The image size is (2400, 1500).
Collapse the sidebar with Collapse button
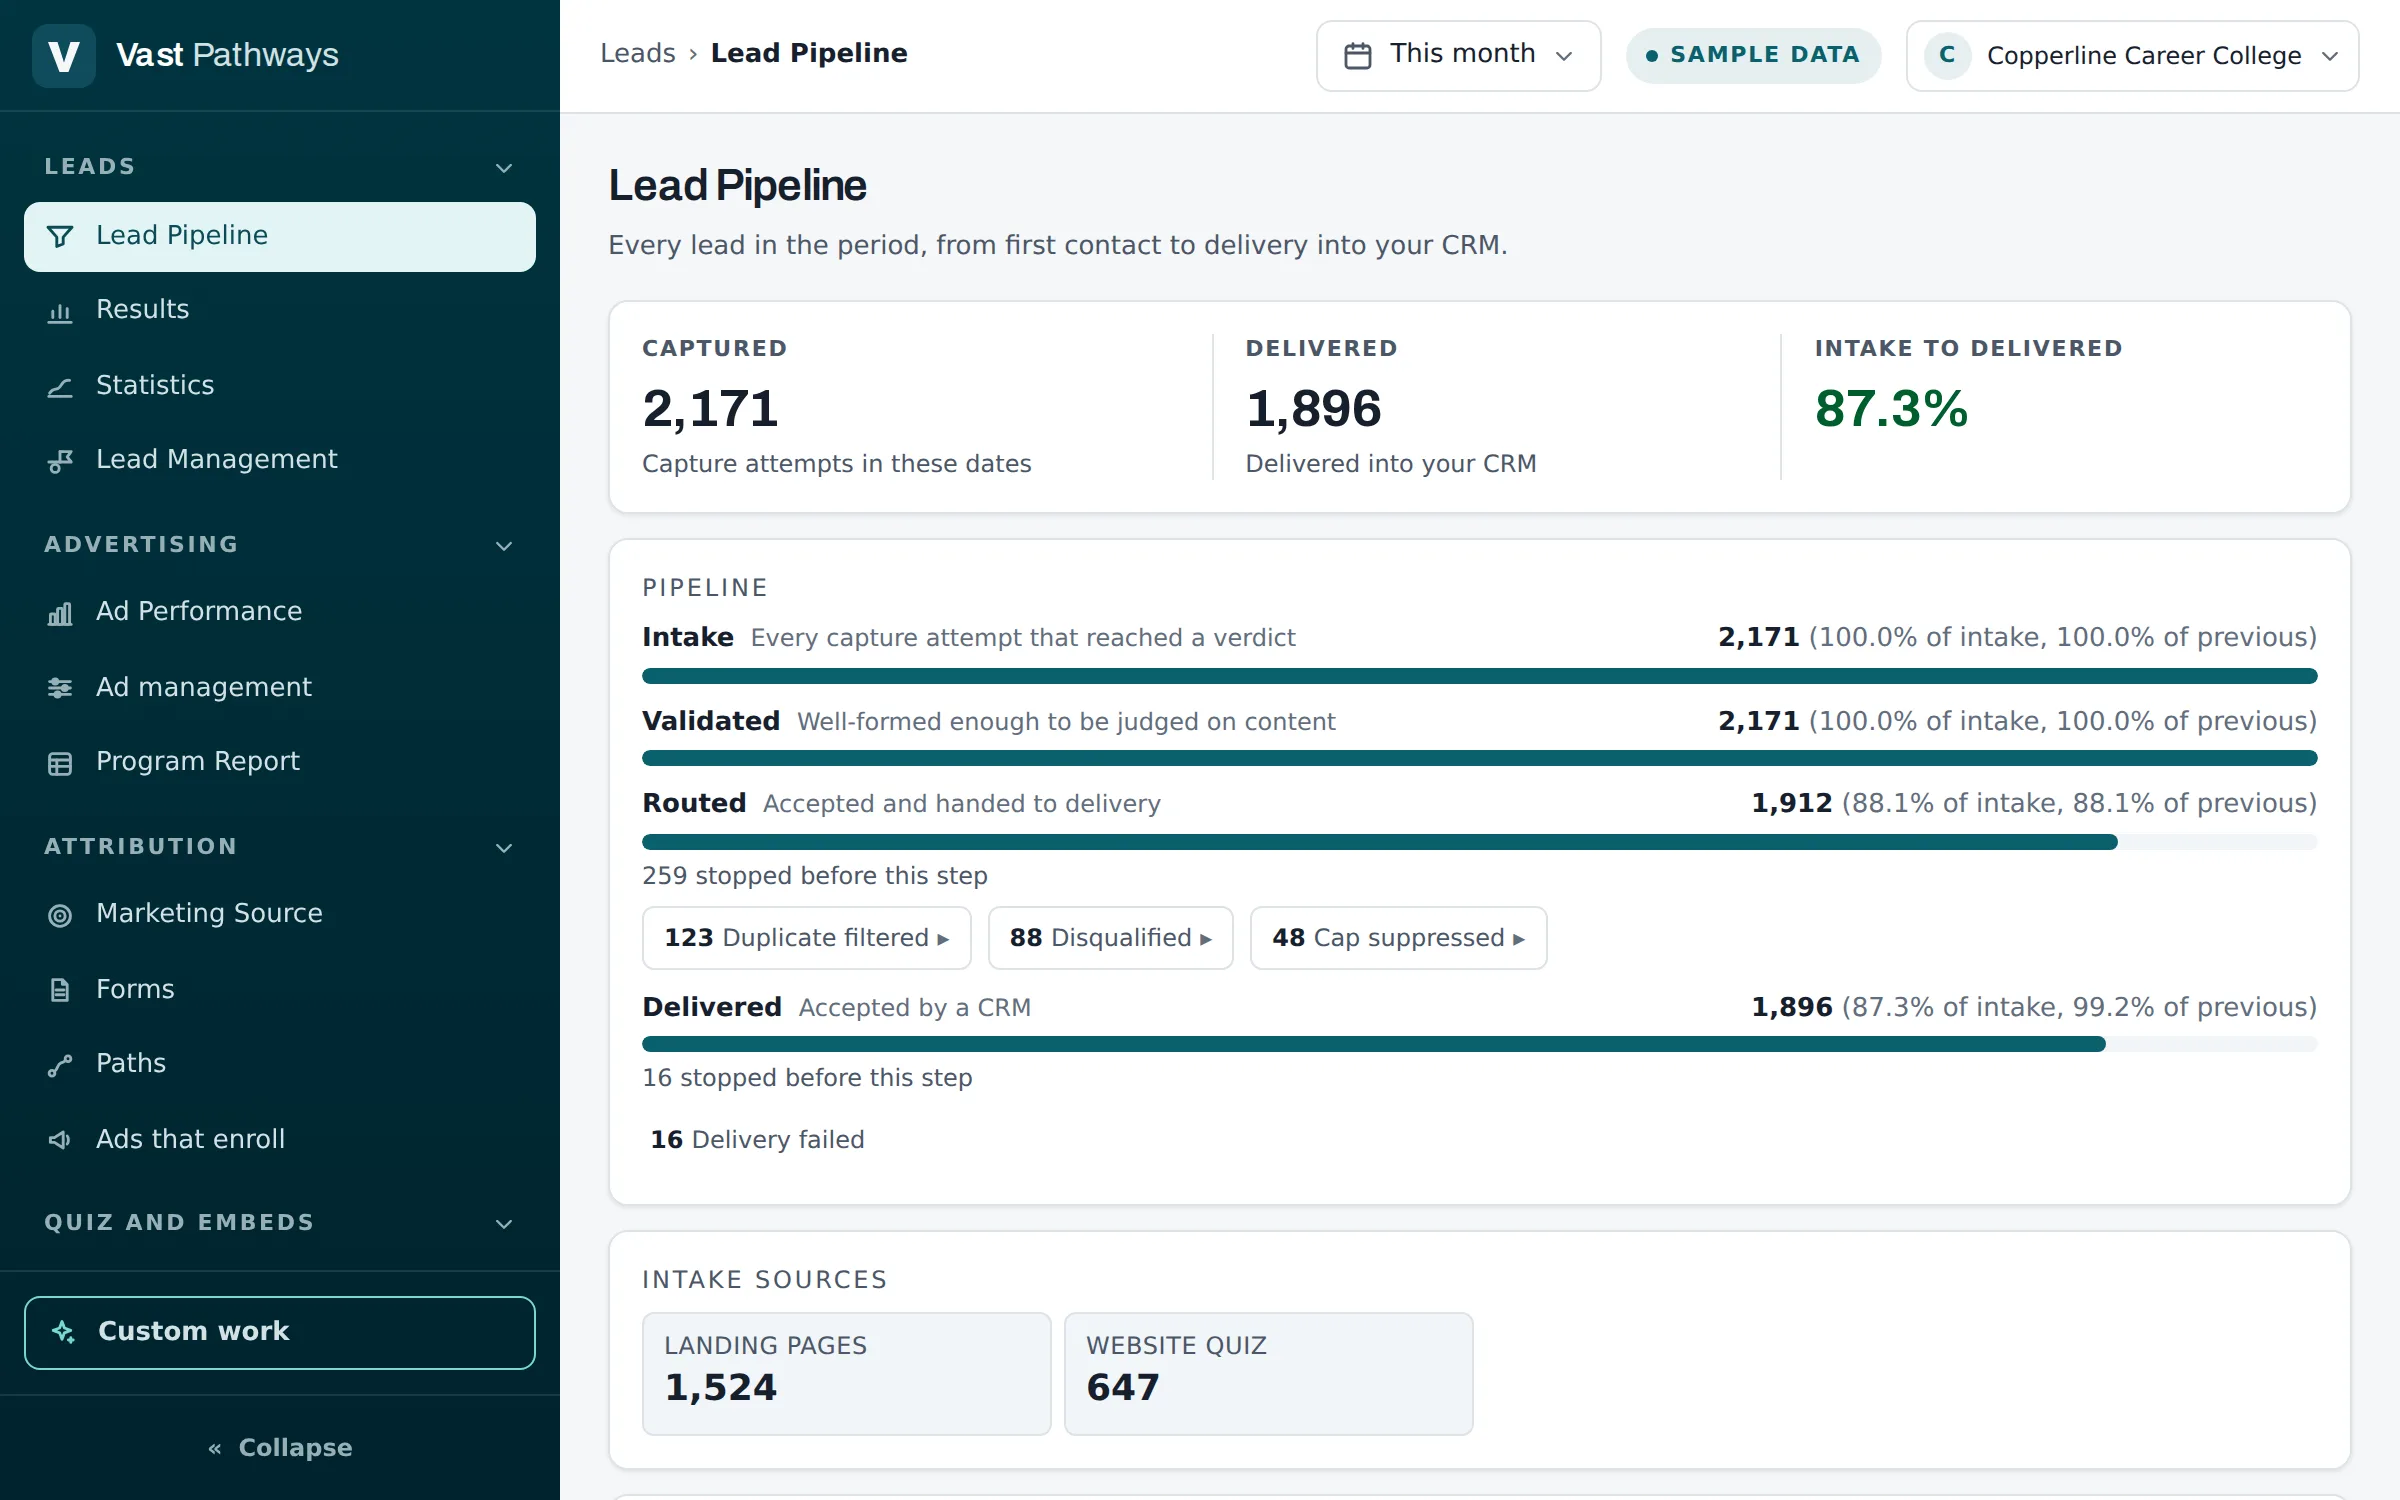pyautogui.click(x=280, y=1448)
